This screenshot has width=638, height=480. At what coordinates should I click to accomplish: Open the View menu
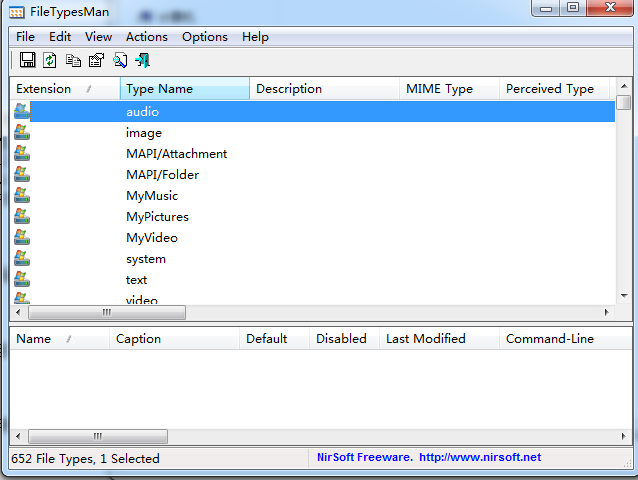pyautogui.click(x=98, y=37)
